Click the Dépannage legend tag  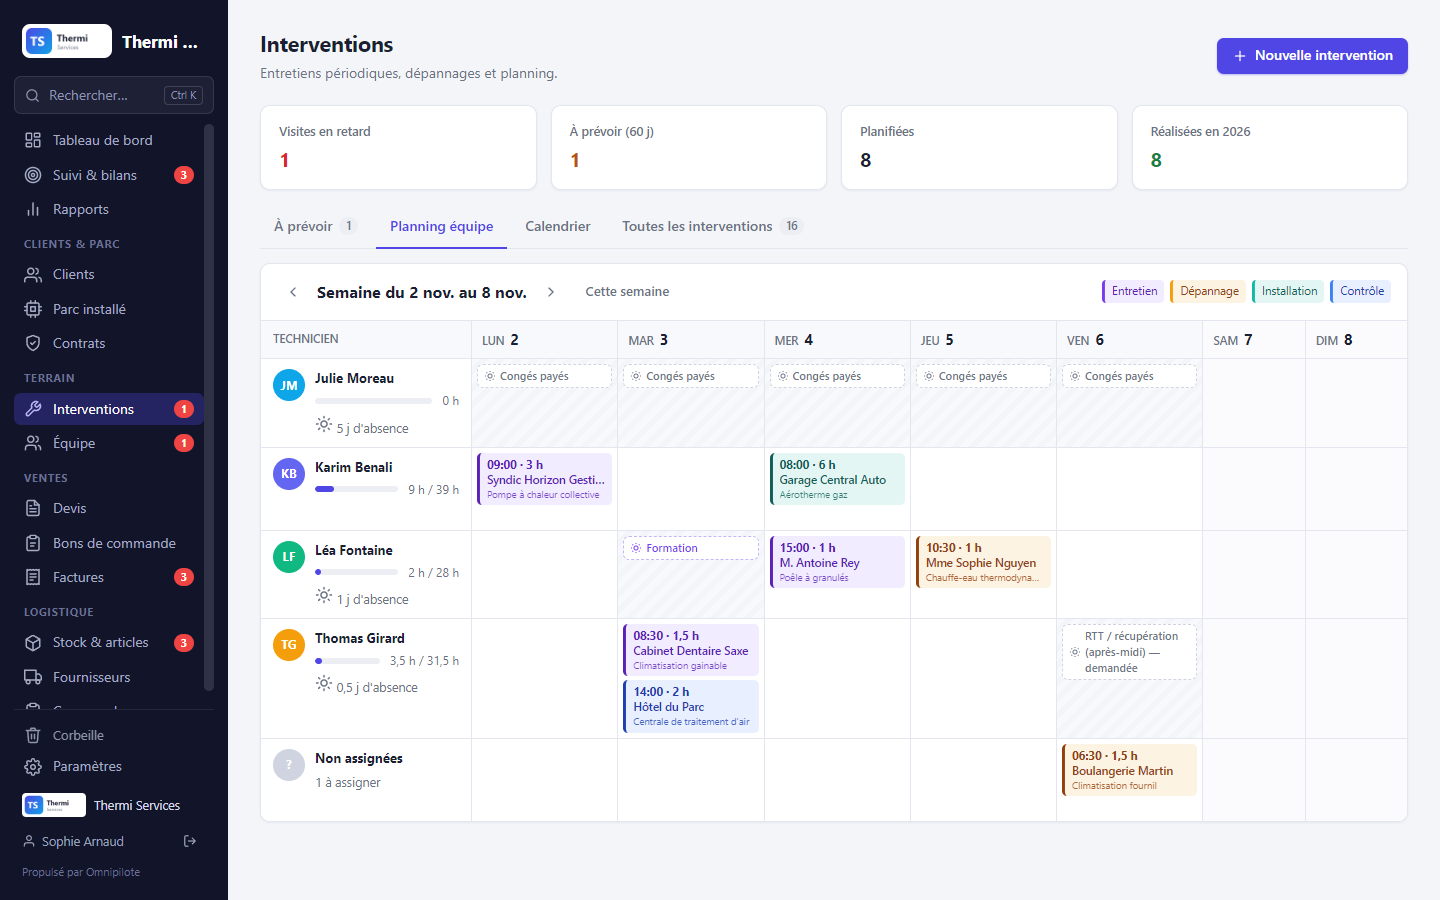point(1209,291)
